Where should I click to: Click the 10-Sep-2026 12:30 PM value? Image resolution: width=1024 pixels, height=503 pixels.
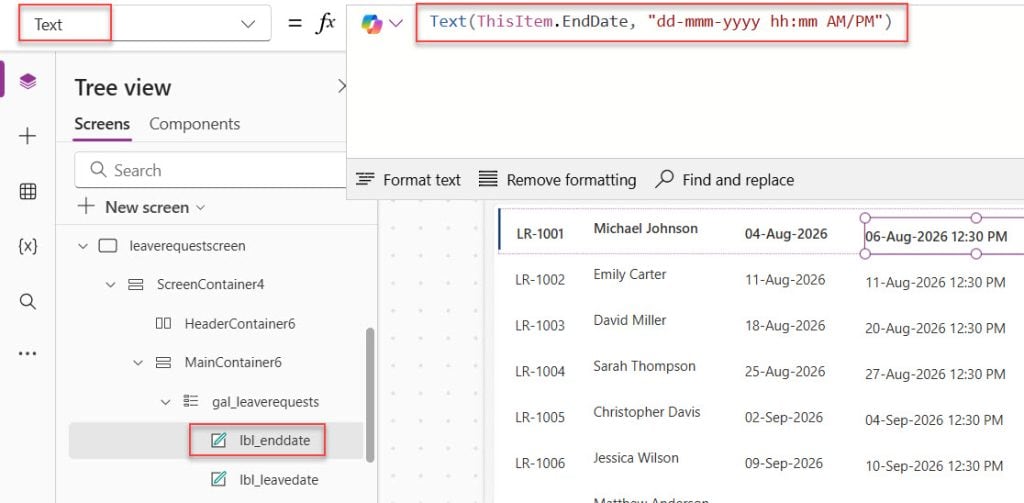[934, 466]
